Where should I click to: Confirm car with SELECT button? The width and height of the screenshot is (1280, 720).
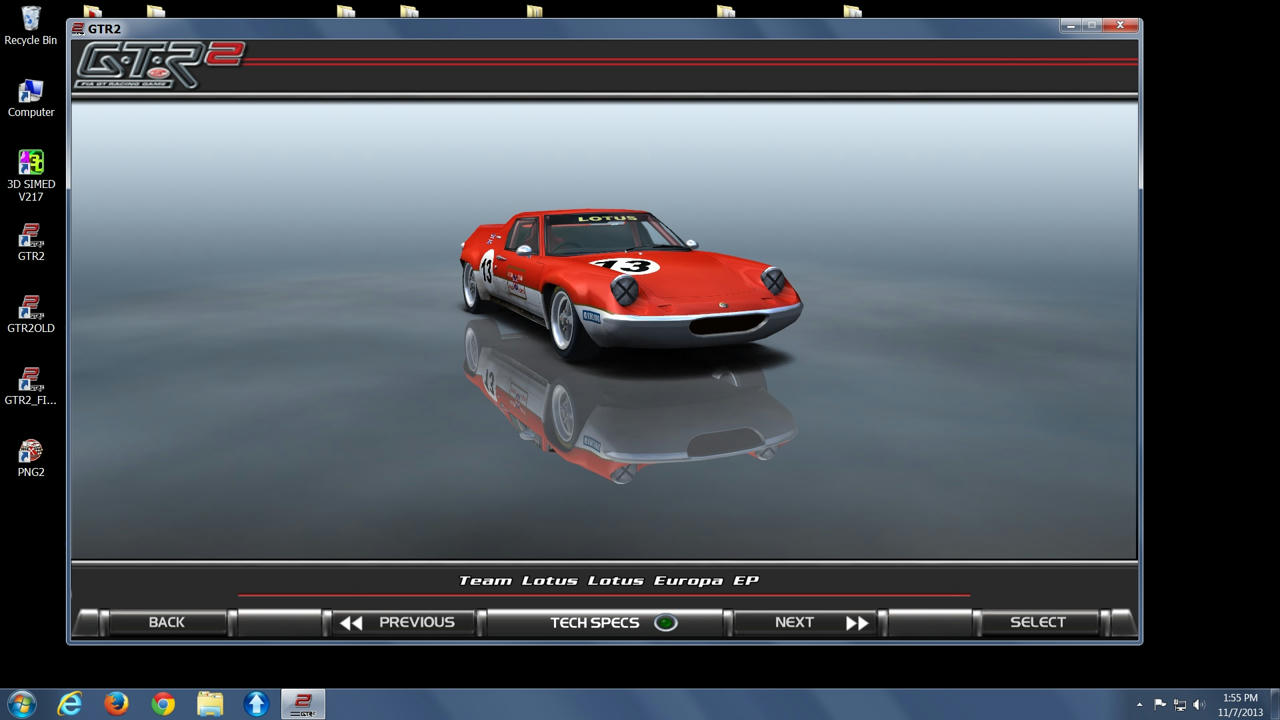(1038, 622)
